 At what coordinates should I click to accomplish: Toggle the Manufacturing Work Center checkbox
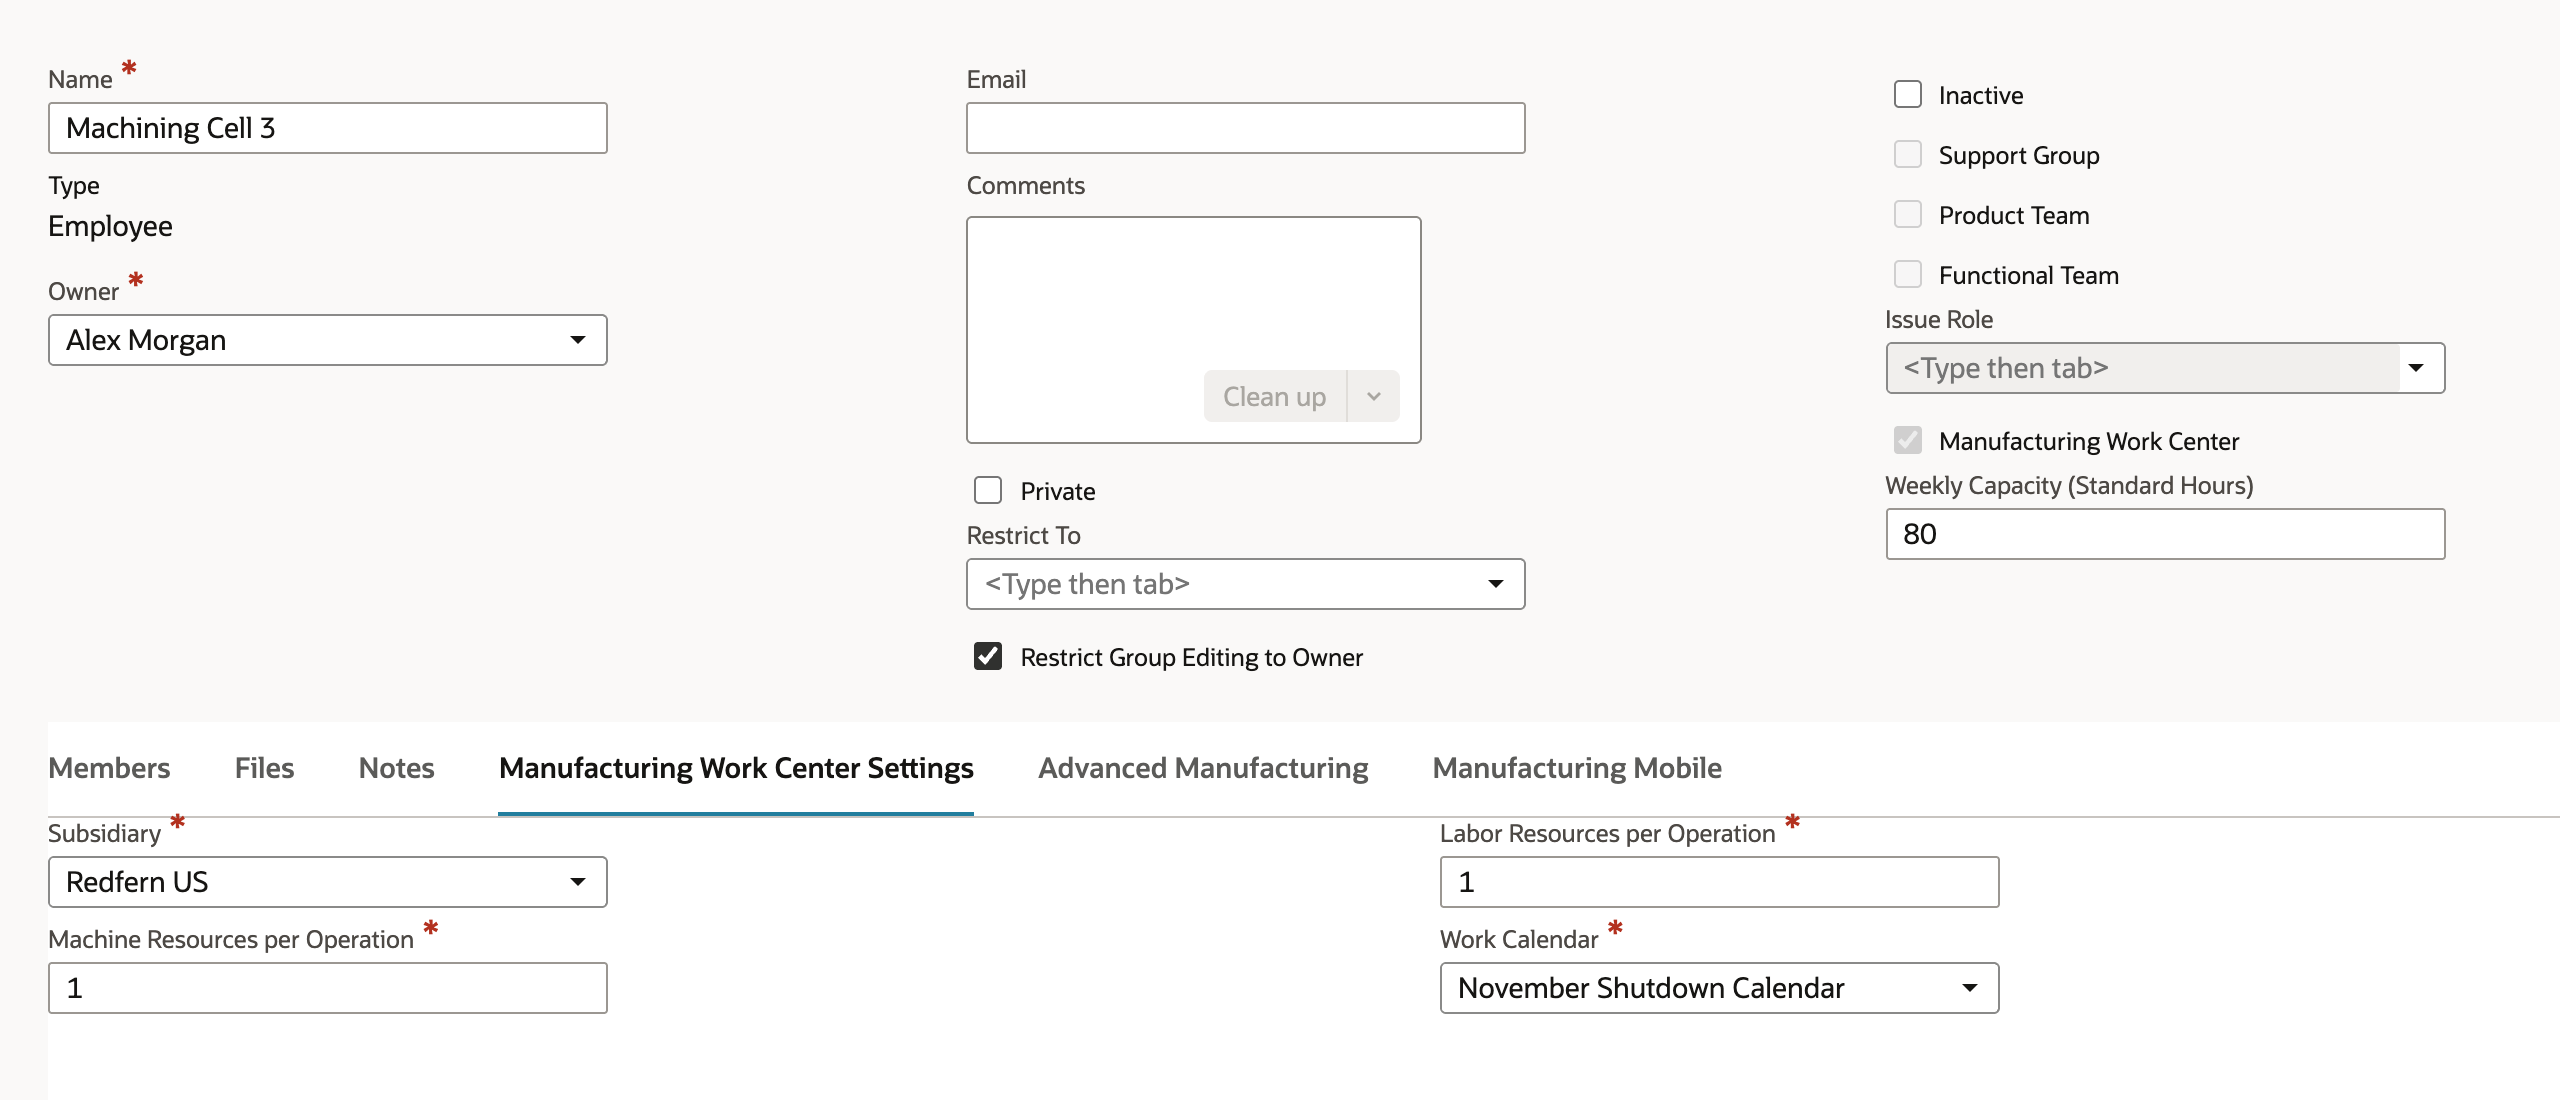tap(1908, 441)
